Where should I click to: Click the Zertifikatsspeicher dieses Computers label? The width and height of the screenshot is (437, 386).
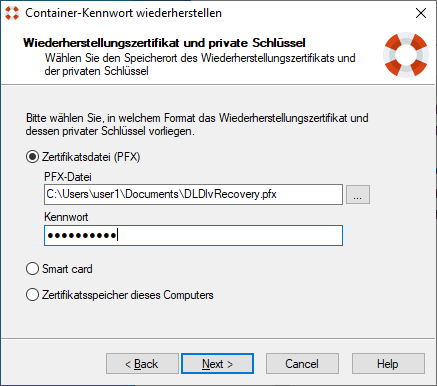coord(128,295)
